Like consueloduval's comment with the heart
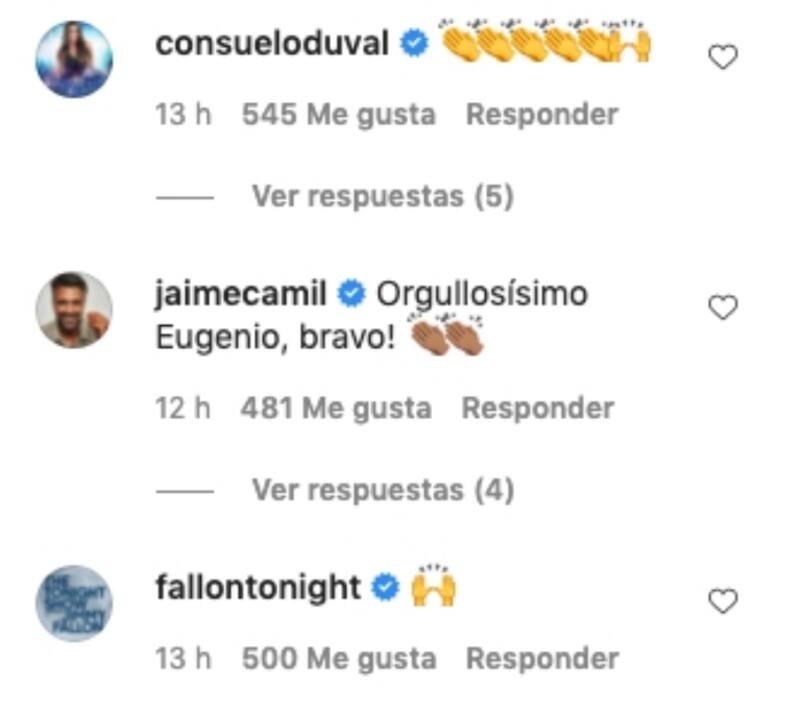Image resolution: width=800 pixels, height=720 pixels. 723,57
